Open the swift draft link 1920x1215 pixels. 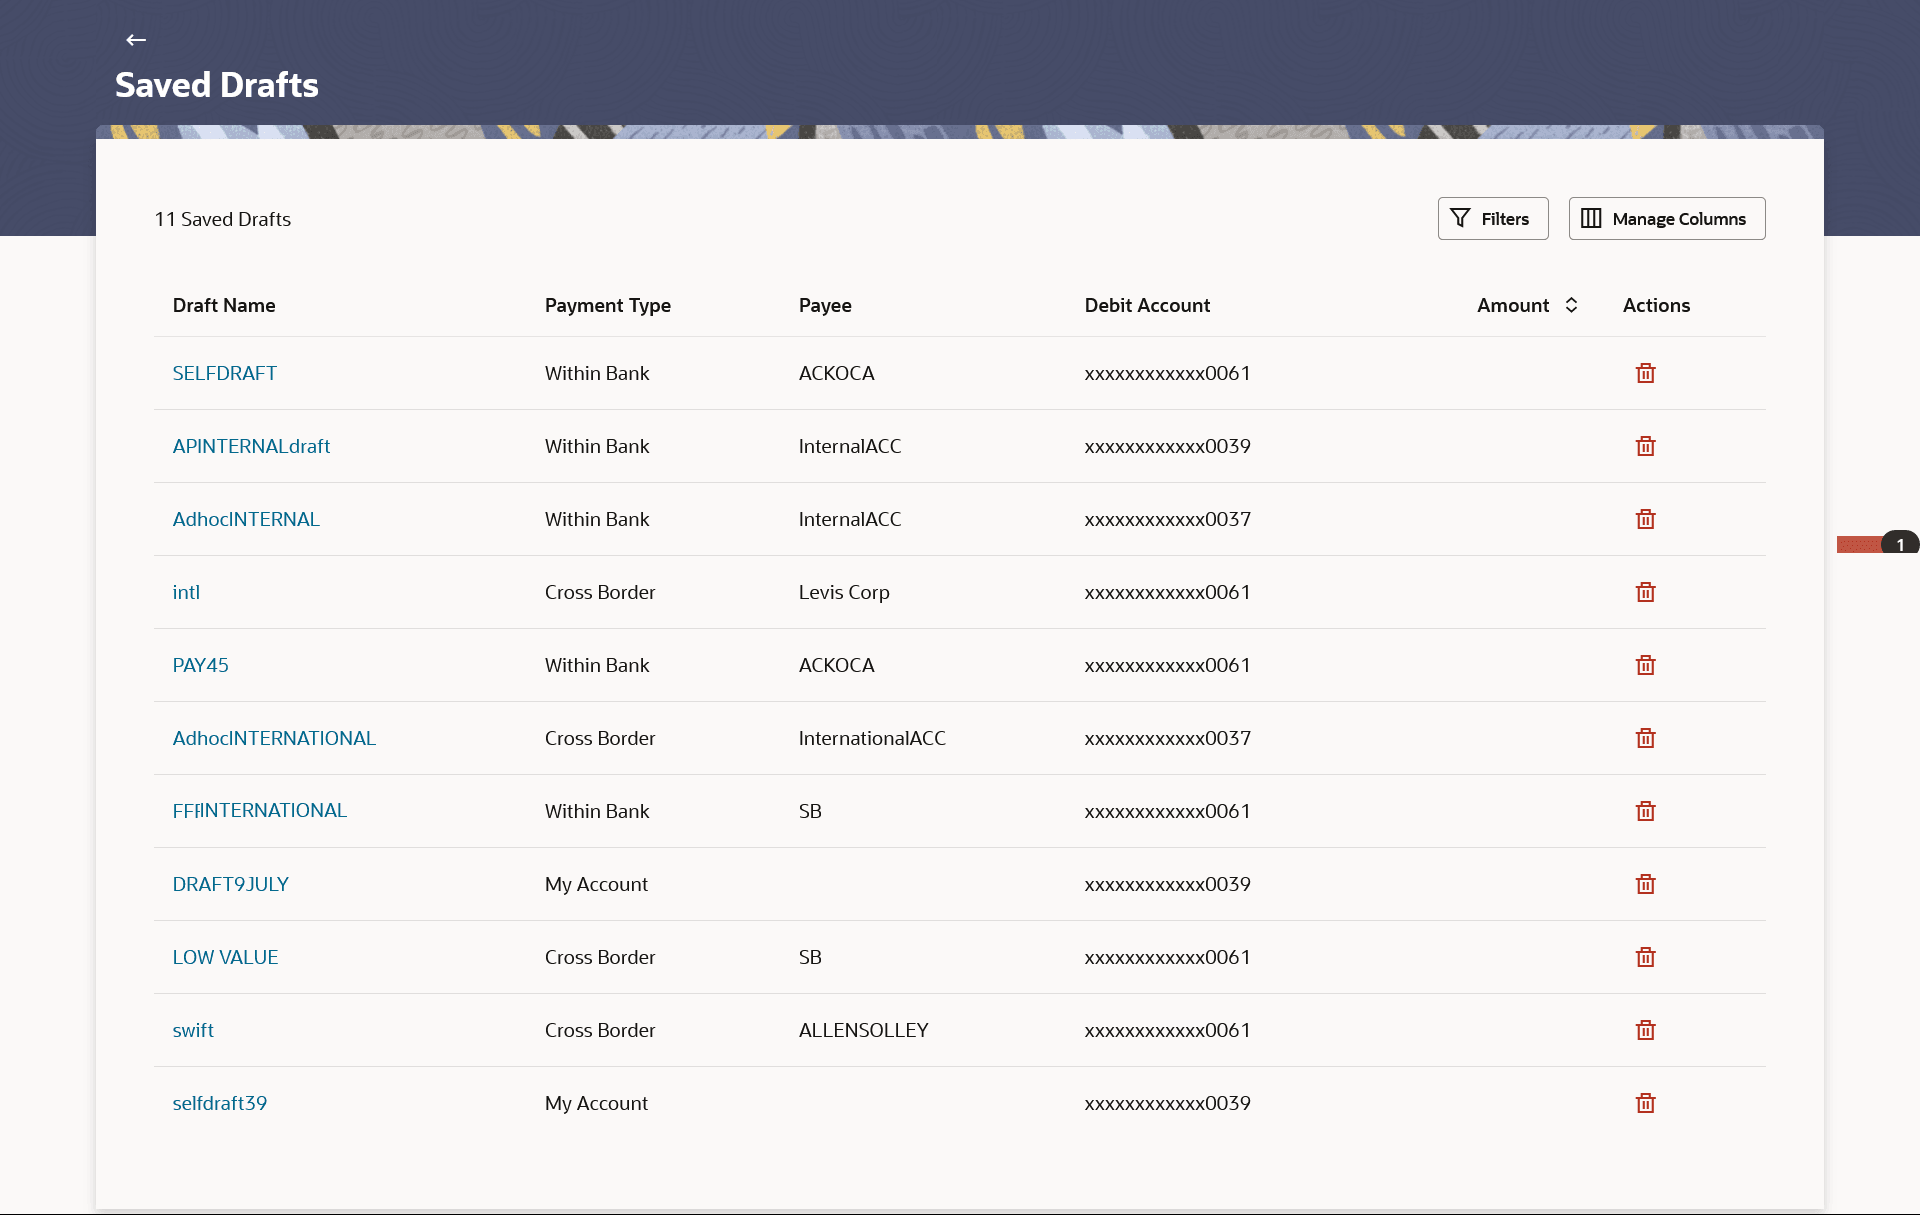[193, 1030]
